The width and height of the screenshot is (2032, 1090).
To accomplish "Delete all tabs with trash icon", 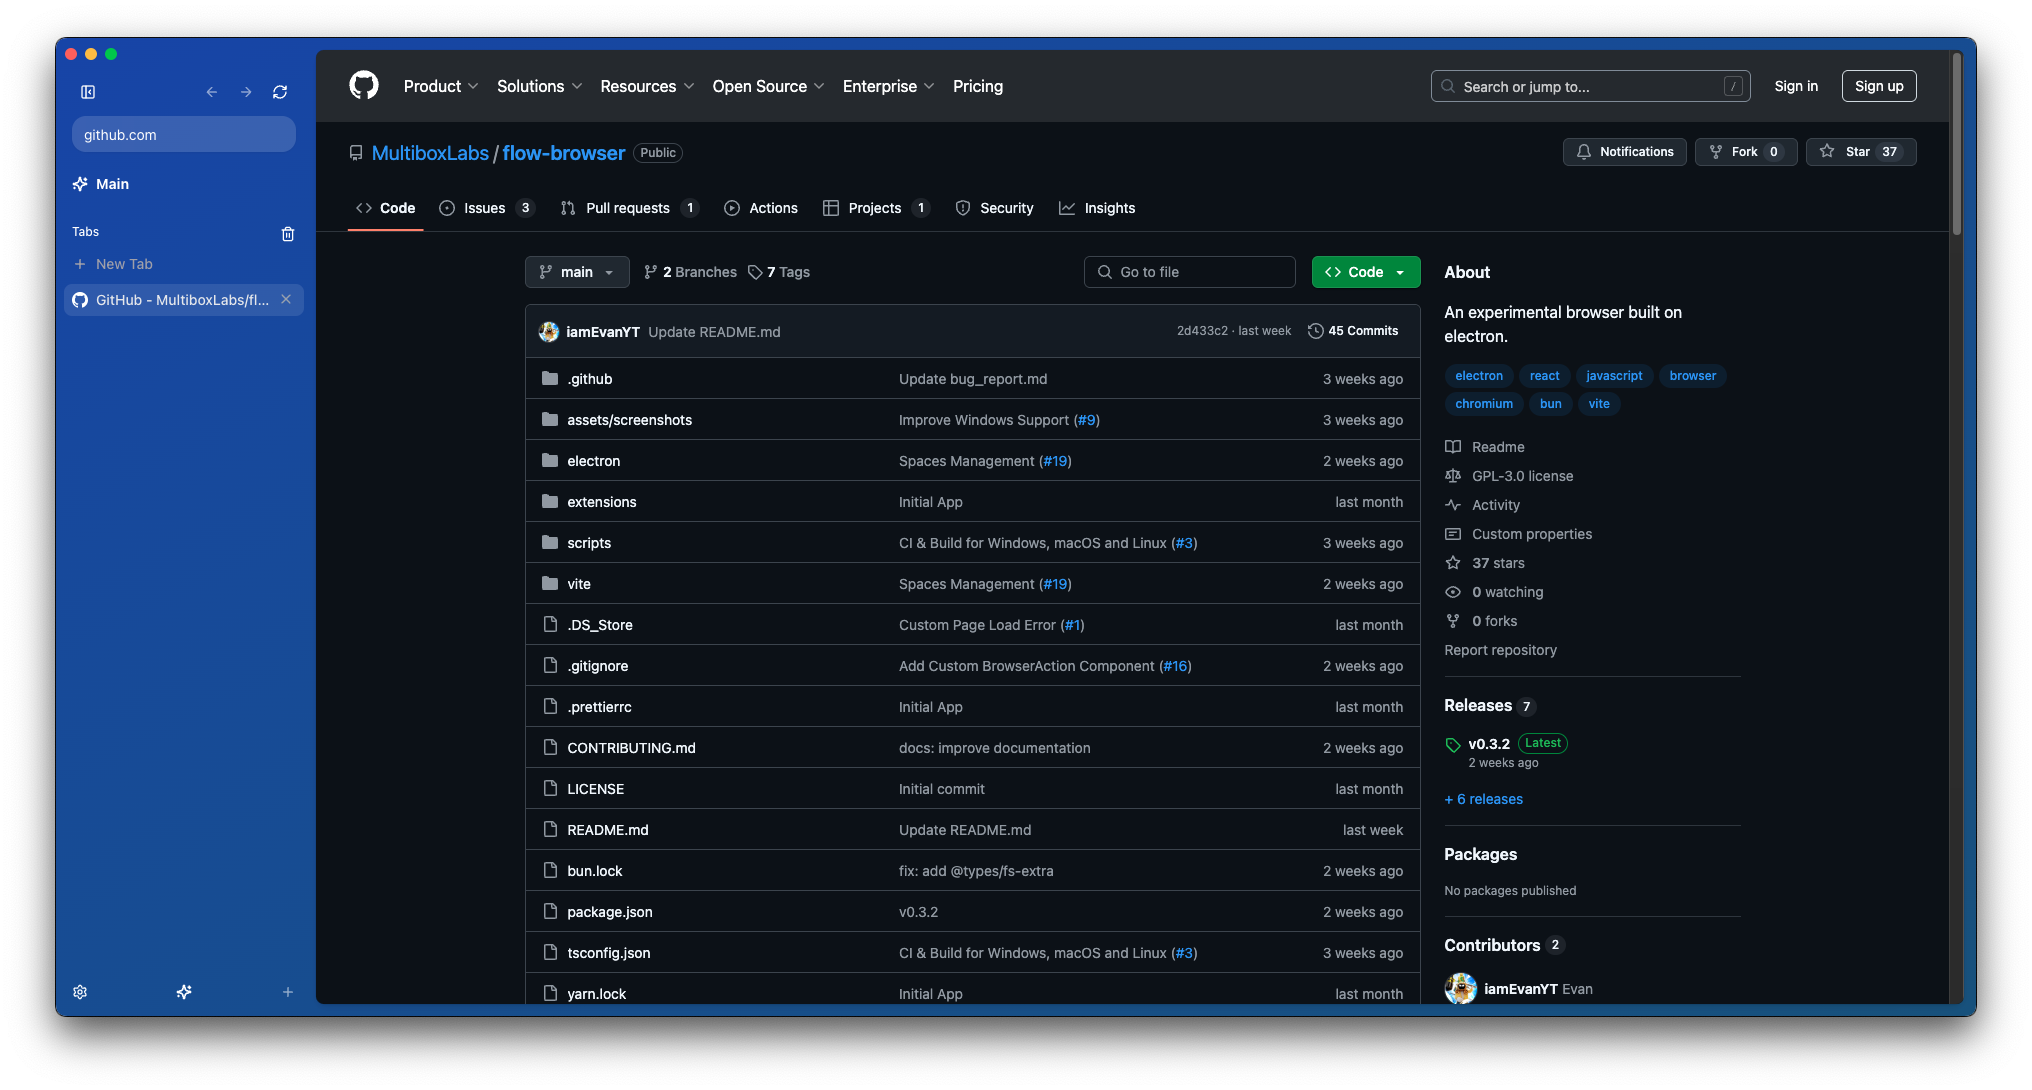I will coord(288,233).
